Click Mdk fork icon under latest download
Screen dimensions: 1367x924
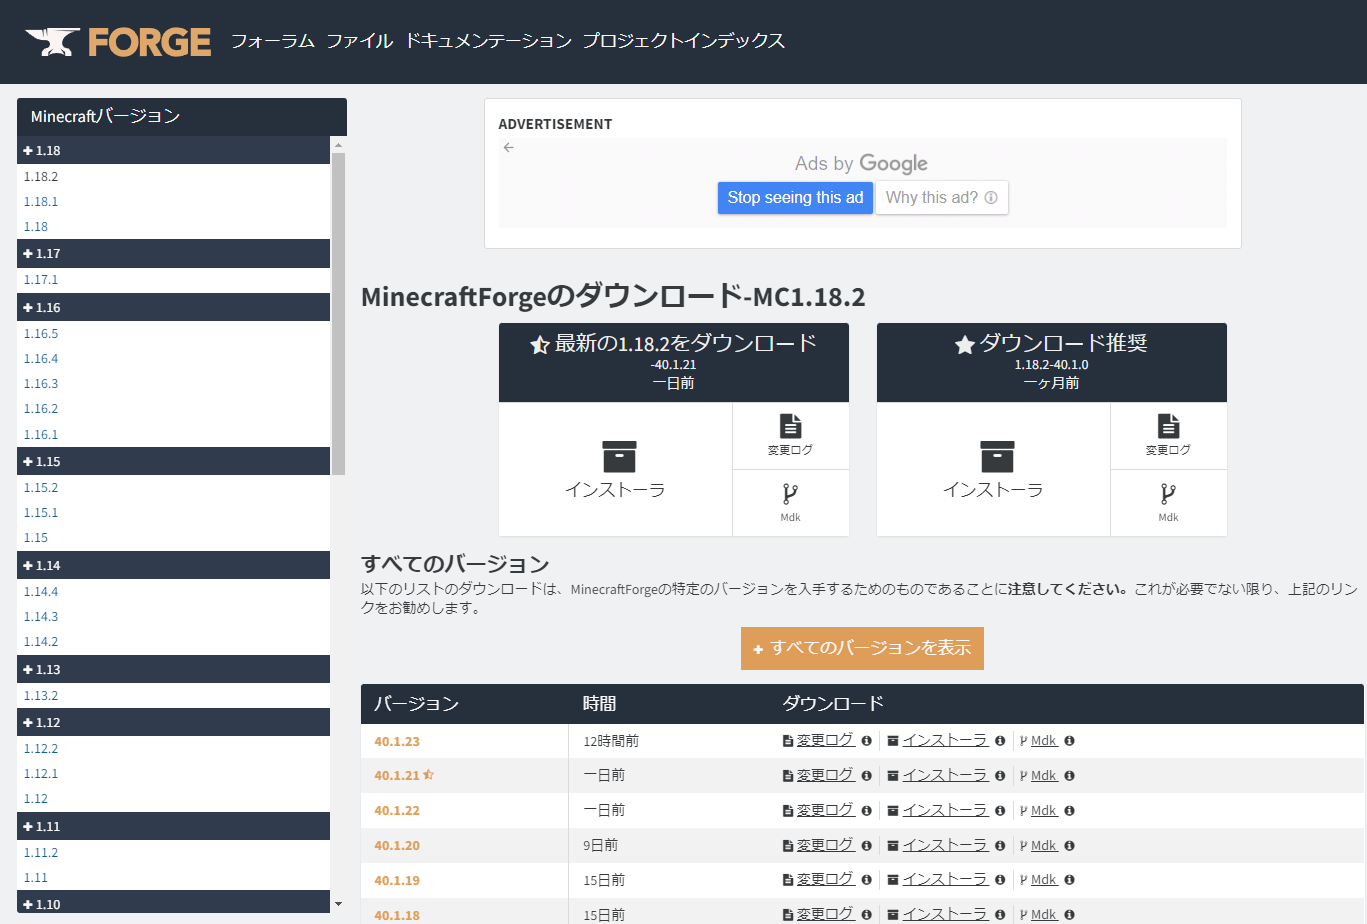click(790, 494)
